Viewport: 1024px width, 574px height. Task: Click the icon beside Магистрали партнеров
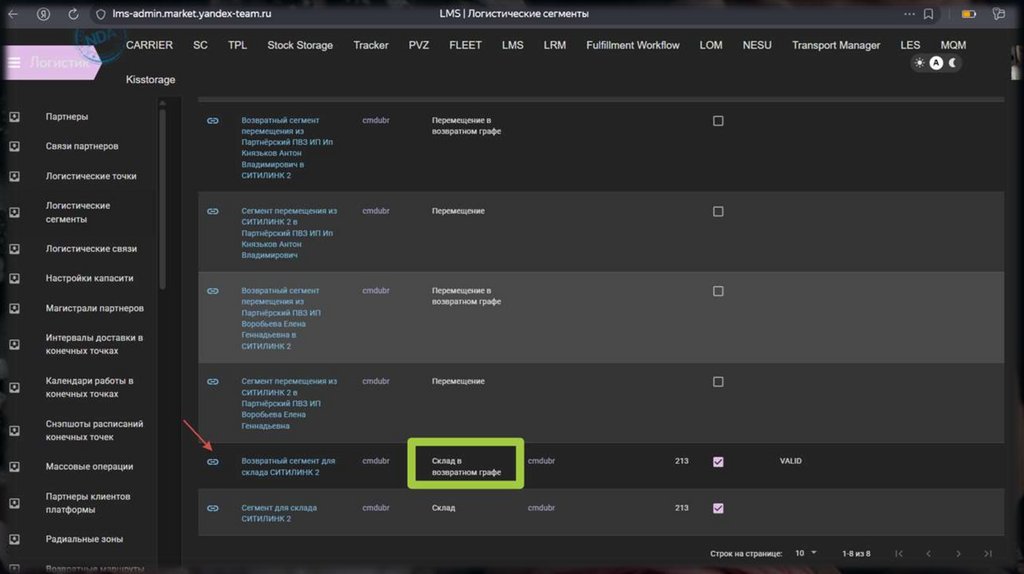14,308
